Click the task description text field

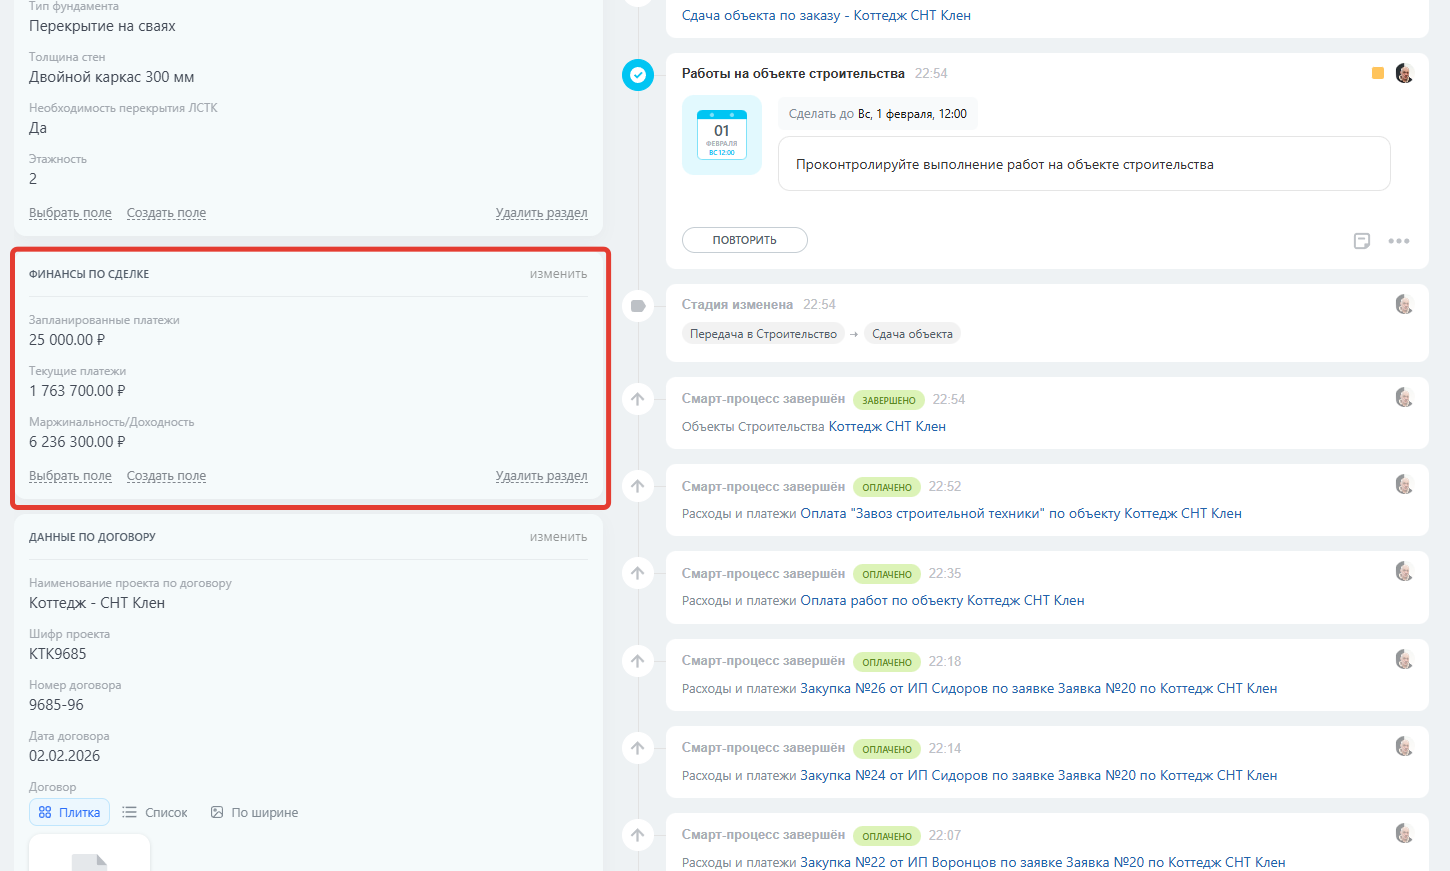pos(1084,164)
